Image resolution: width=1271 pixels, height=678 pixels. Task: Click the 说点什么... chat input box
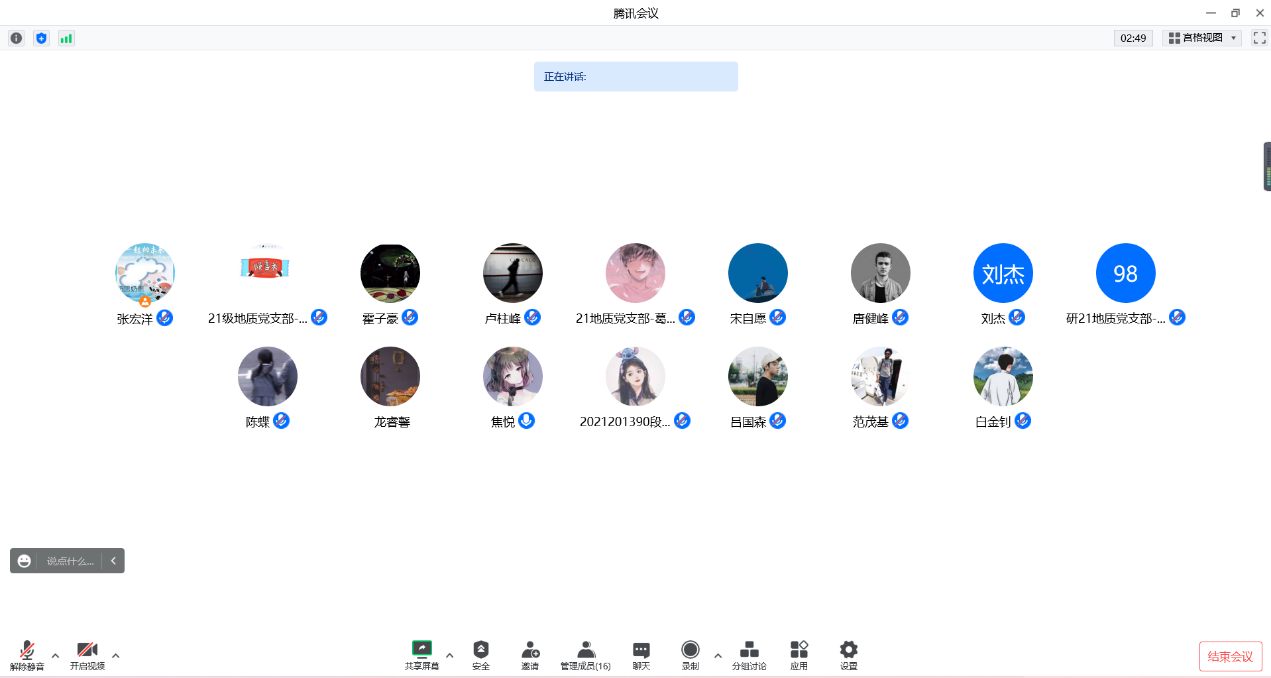coord(70,561)
